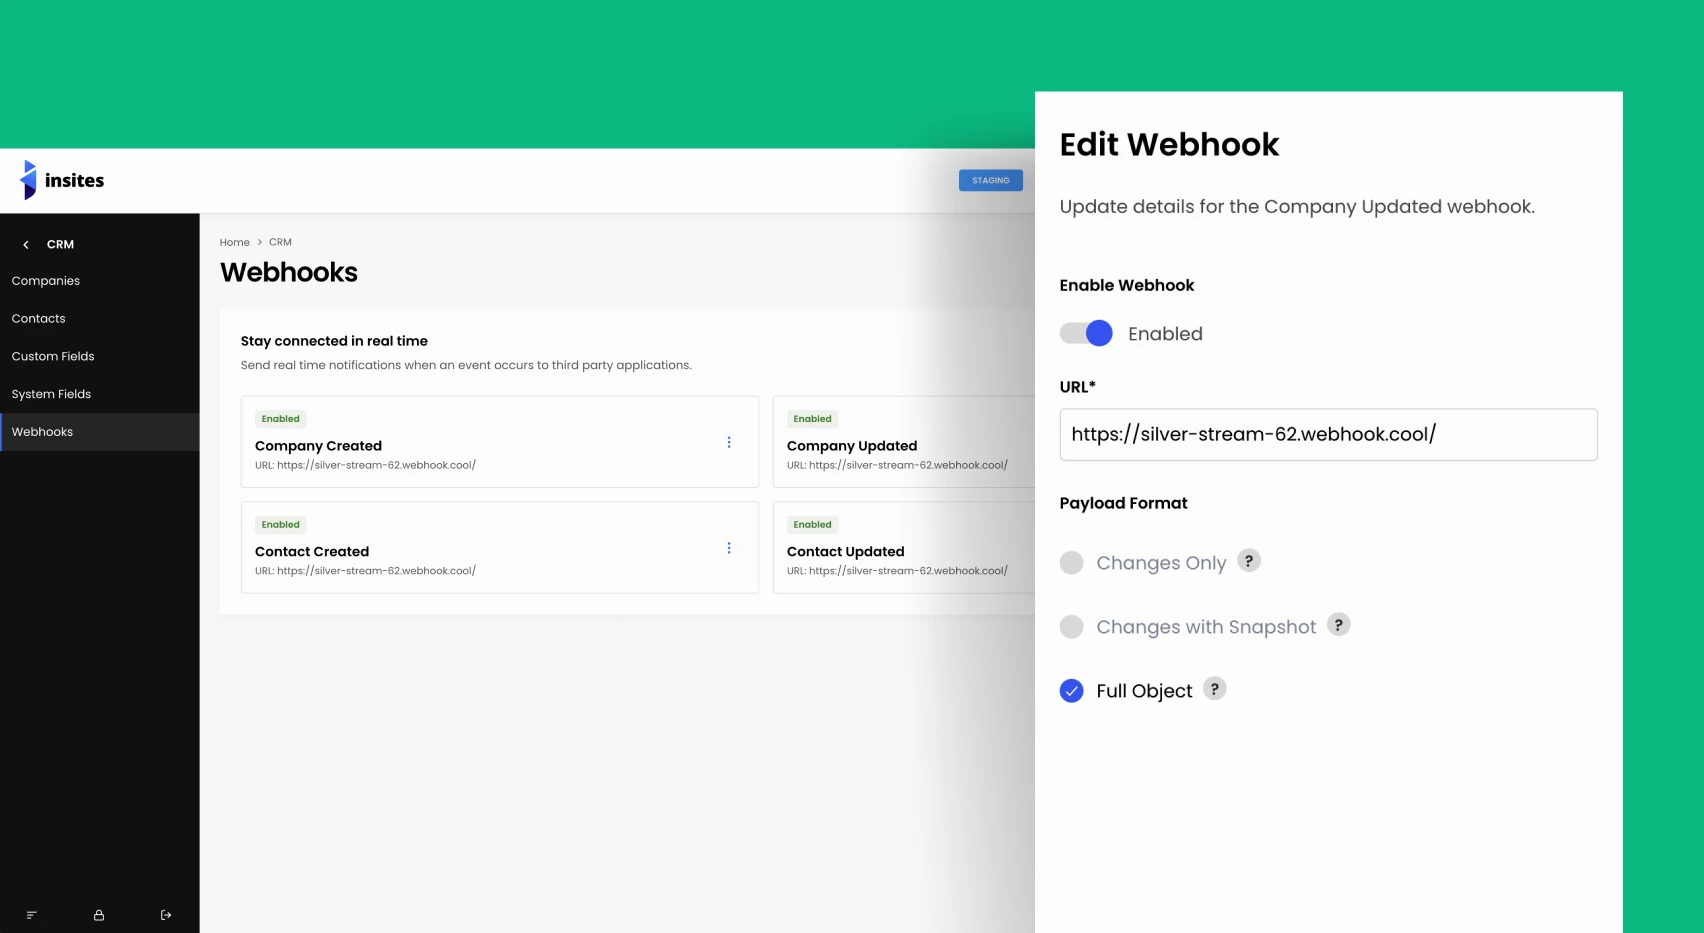Go back using the CRM chevron arrow
The height and width of the screenshot is (933, 1704).
(x=26, y=244)
